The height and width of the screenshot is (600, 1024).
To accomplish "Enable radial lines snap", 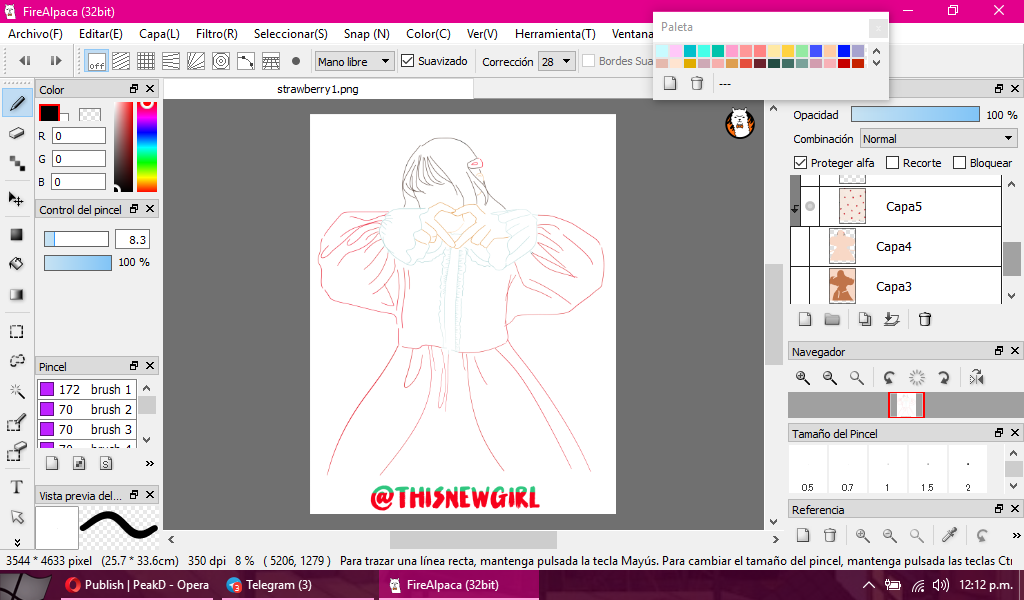I will [x=196, y=61].
